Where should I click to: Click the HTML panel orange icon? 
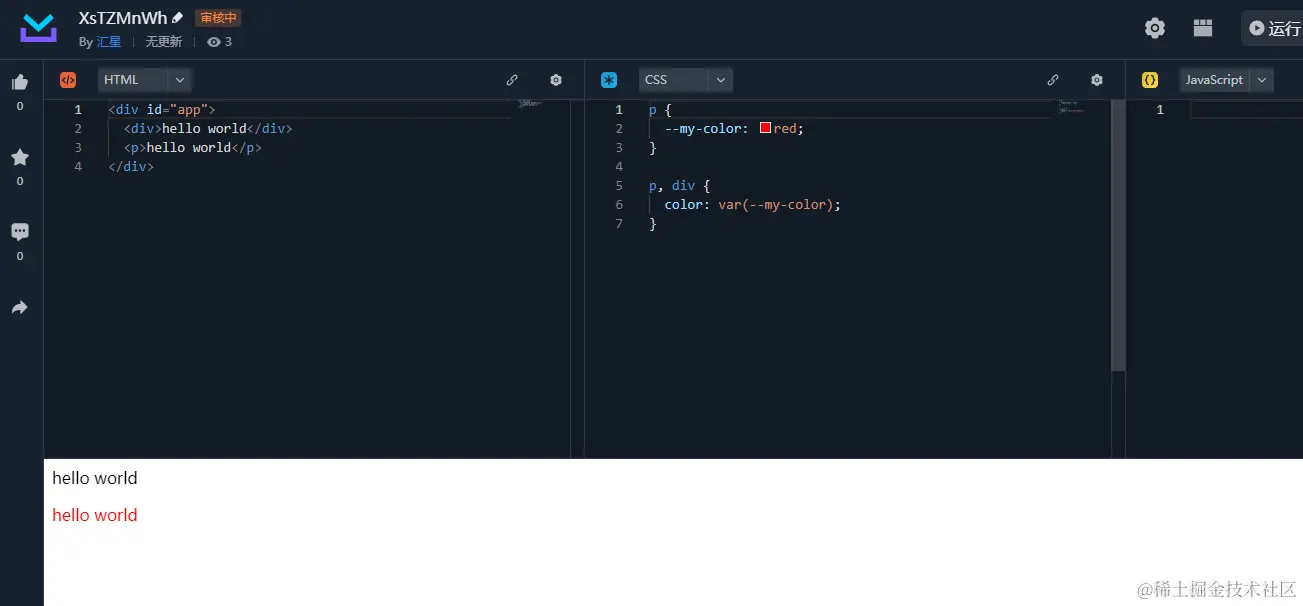pos(68,80)
